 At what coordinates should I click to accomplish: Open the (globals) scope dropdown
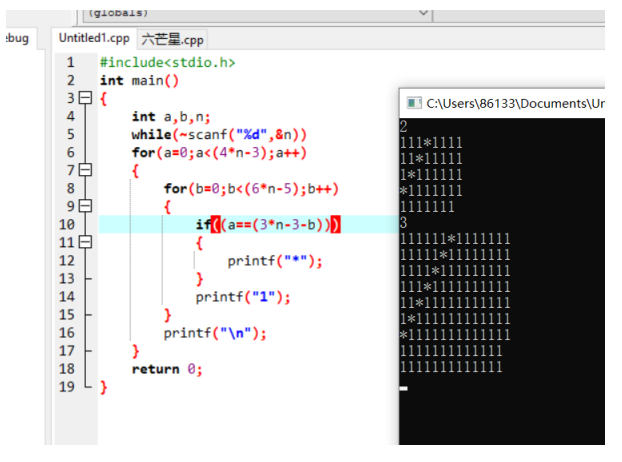pyautogui.click(x=257, y=13)
